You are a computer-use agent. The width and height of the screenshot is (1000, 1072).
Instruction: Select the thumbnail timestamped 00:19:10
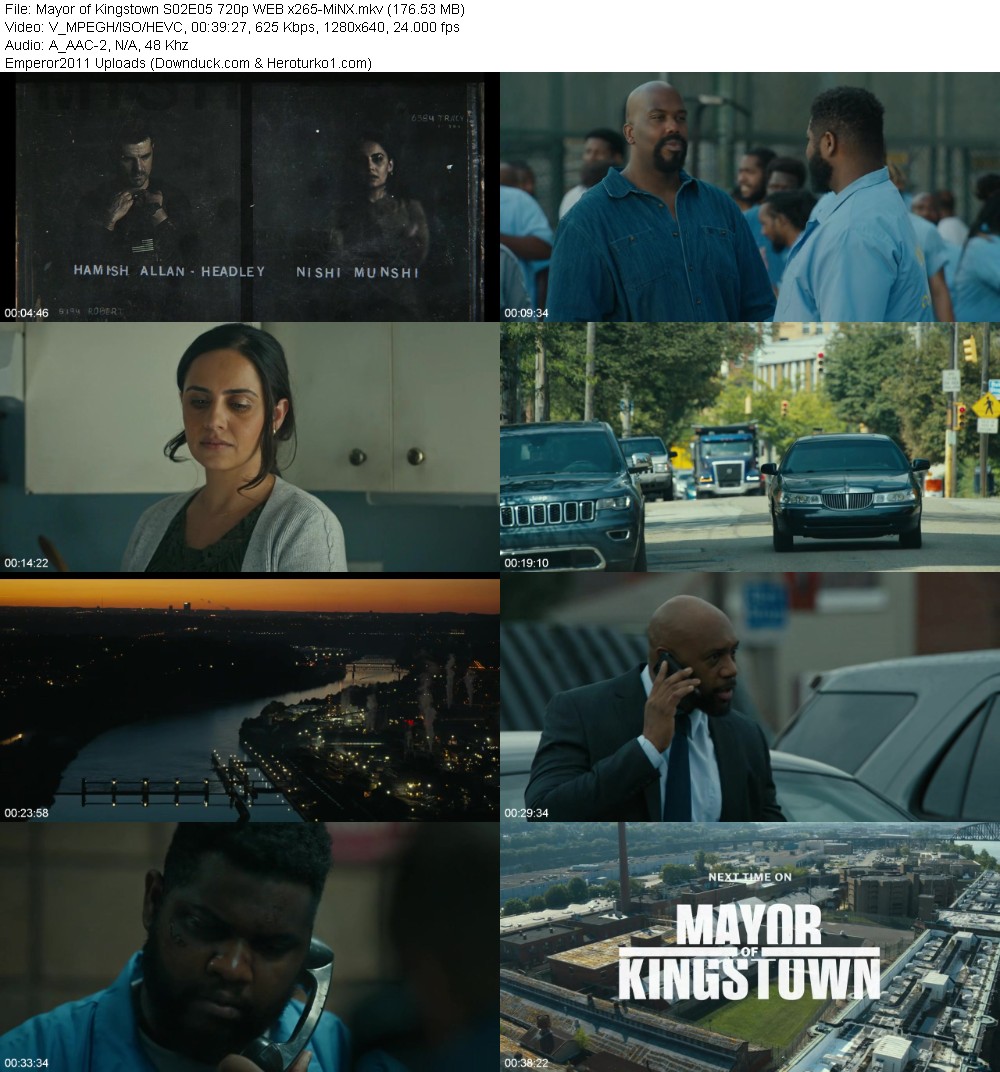750,447
